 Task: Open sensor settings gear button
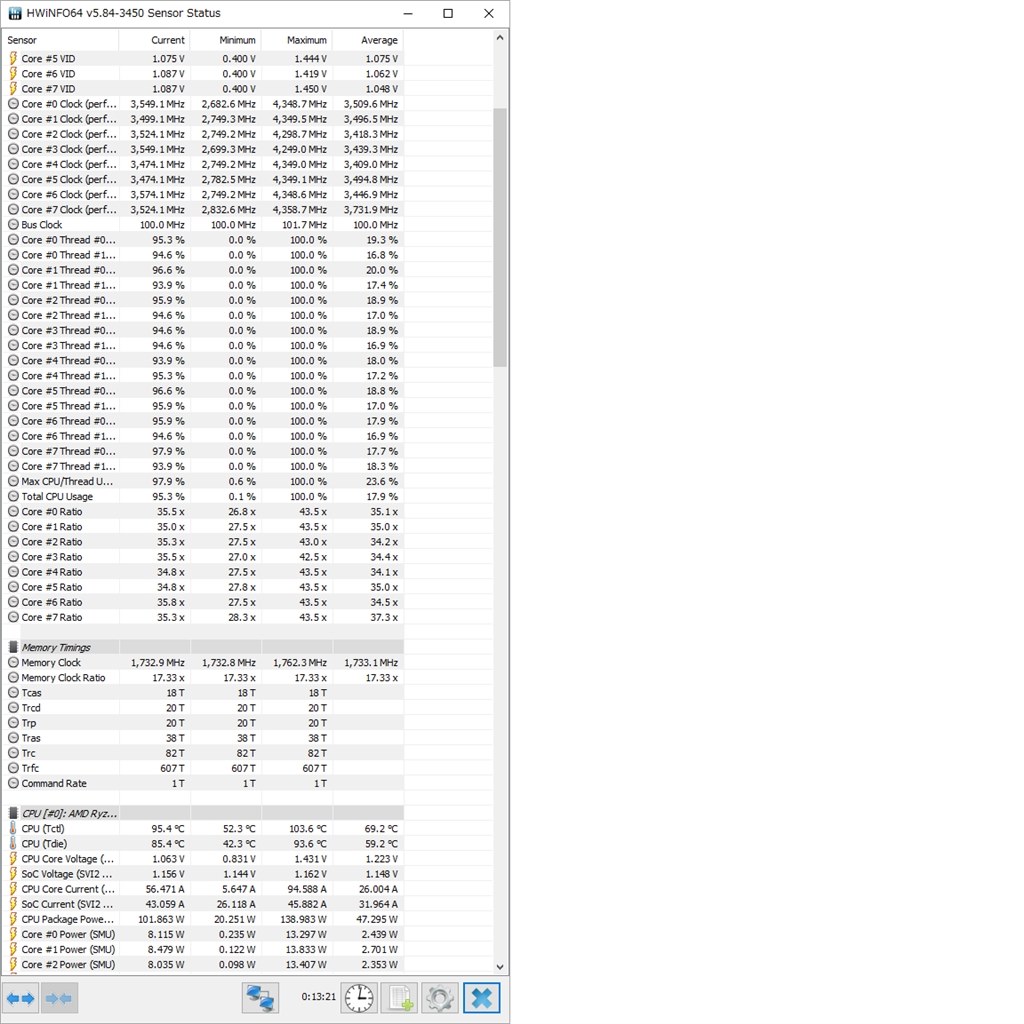440,998
